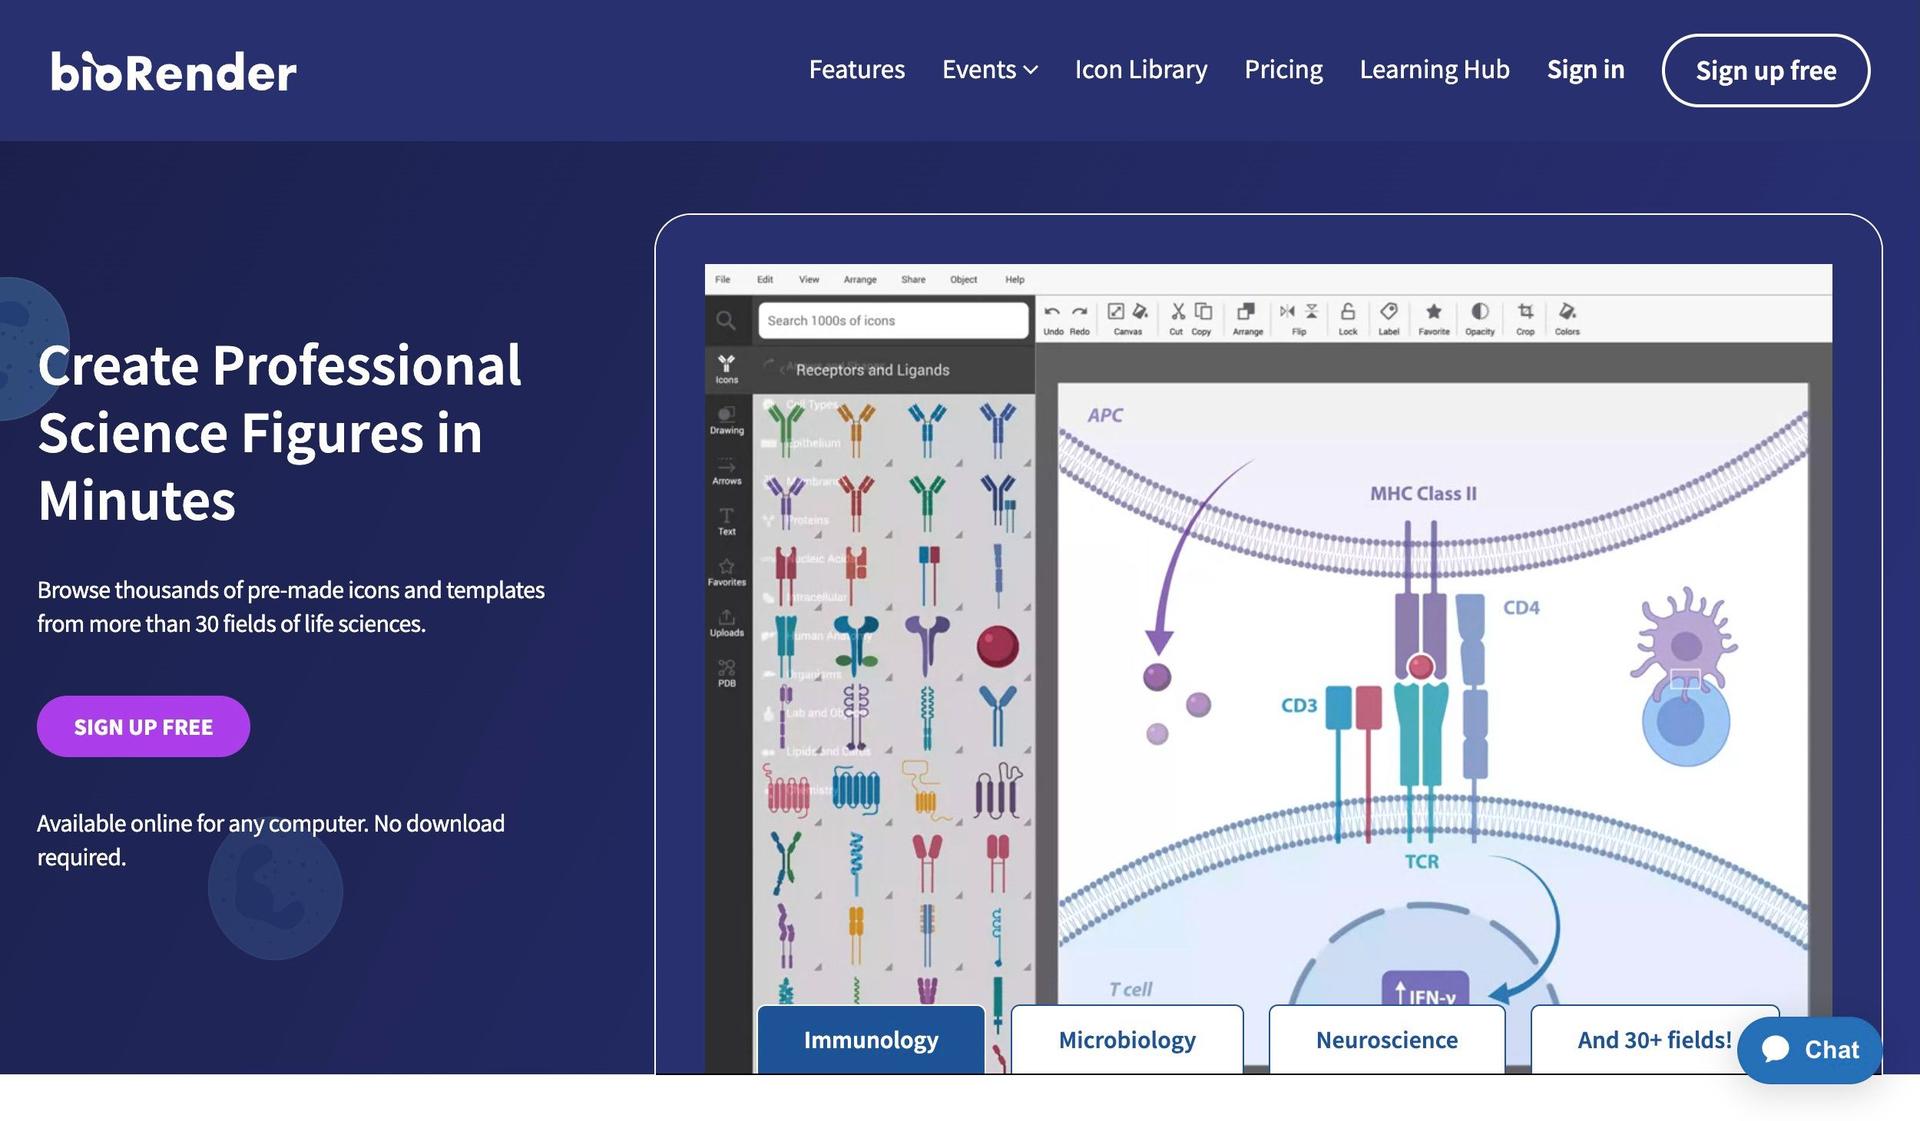Image resolution: width=1920 pixels, height=1121 pixels.
Task: Open the File menu in editor
Action: click(x=723, y=279)
